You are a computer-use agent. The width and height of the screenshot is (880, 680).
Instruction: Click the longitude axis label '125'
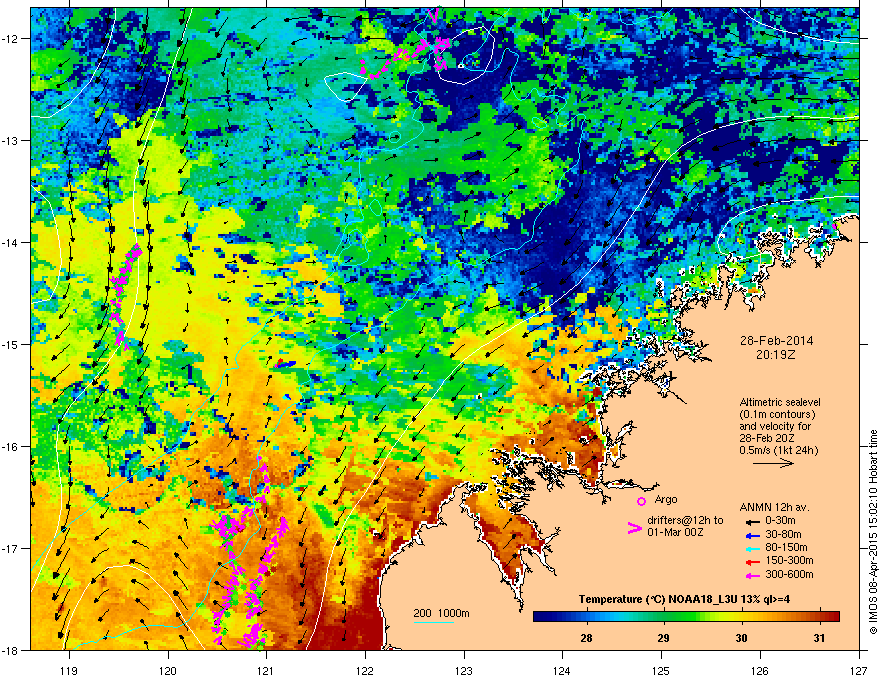tap(661, 670)
